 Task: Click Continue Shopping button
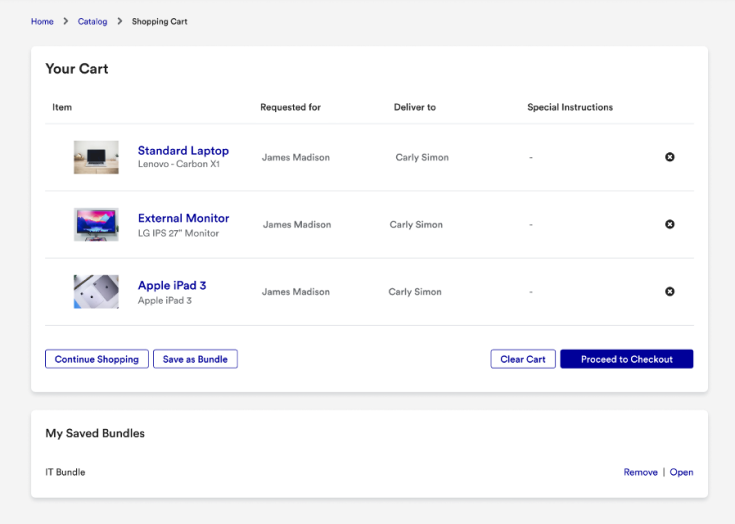pyautogui.click(x=97, y=359)
